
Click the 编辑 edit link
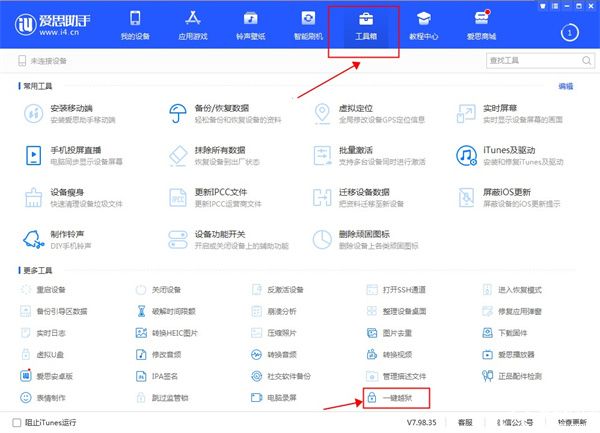pos(565,87)
